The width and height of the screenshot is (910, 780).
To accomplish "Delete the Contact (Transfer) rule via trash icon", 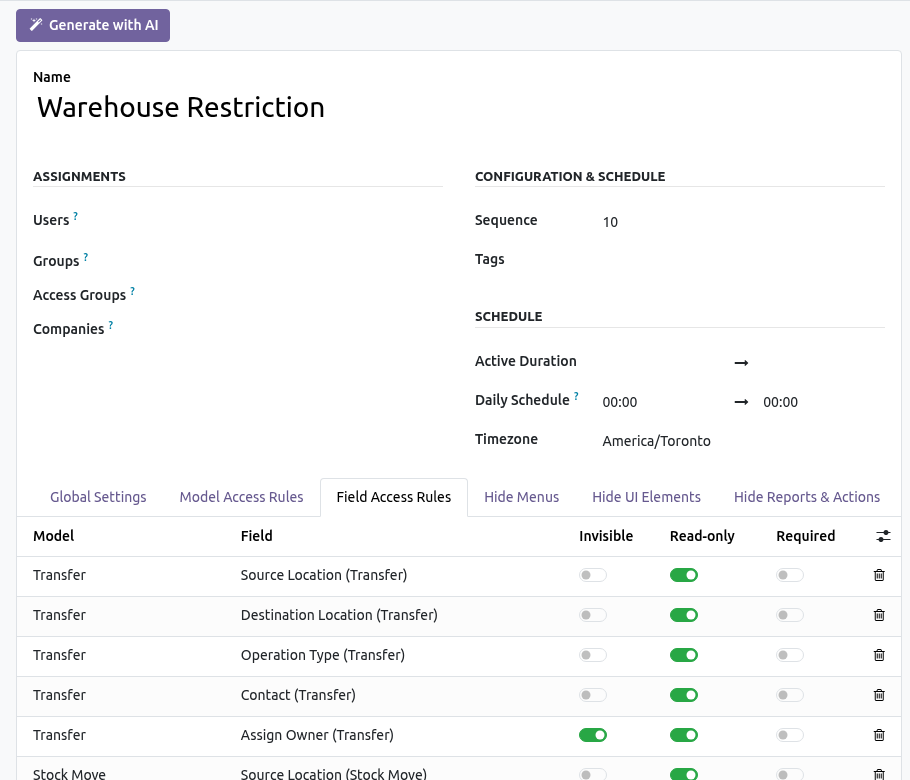I will (879, 695).
